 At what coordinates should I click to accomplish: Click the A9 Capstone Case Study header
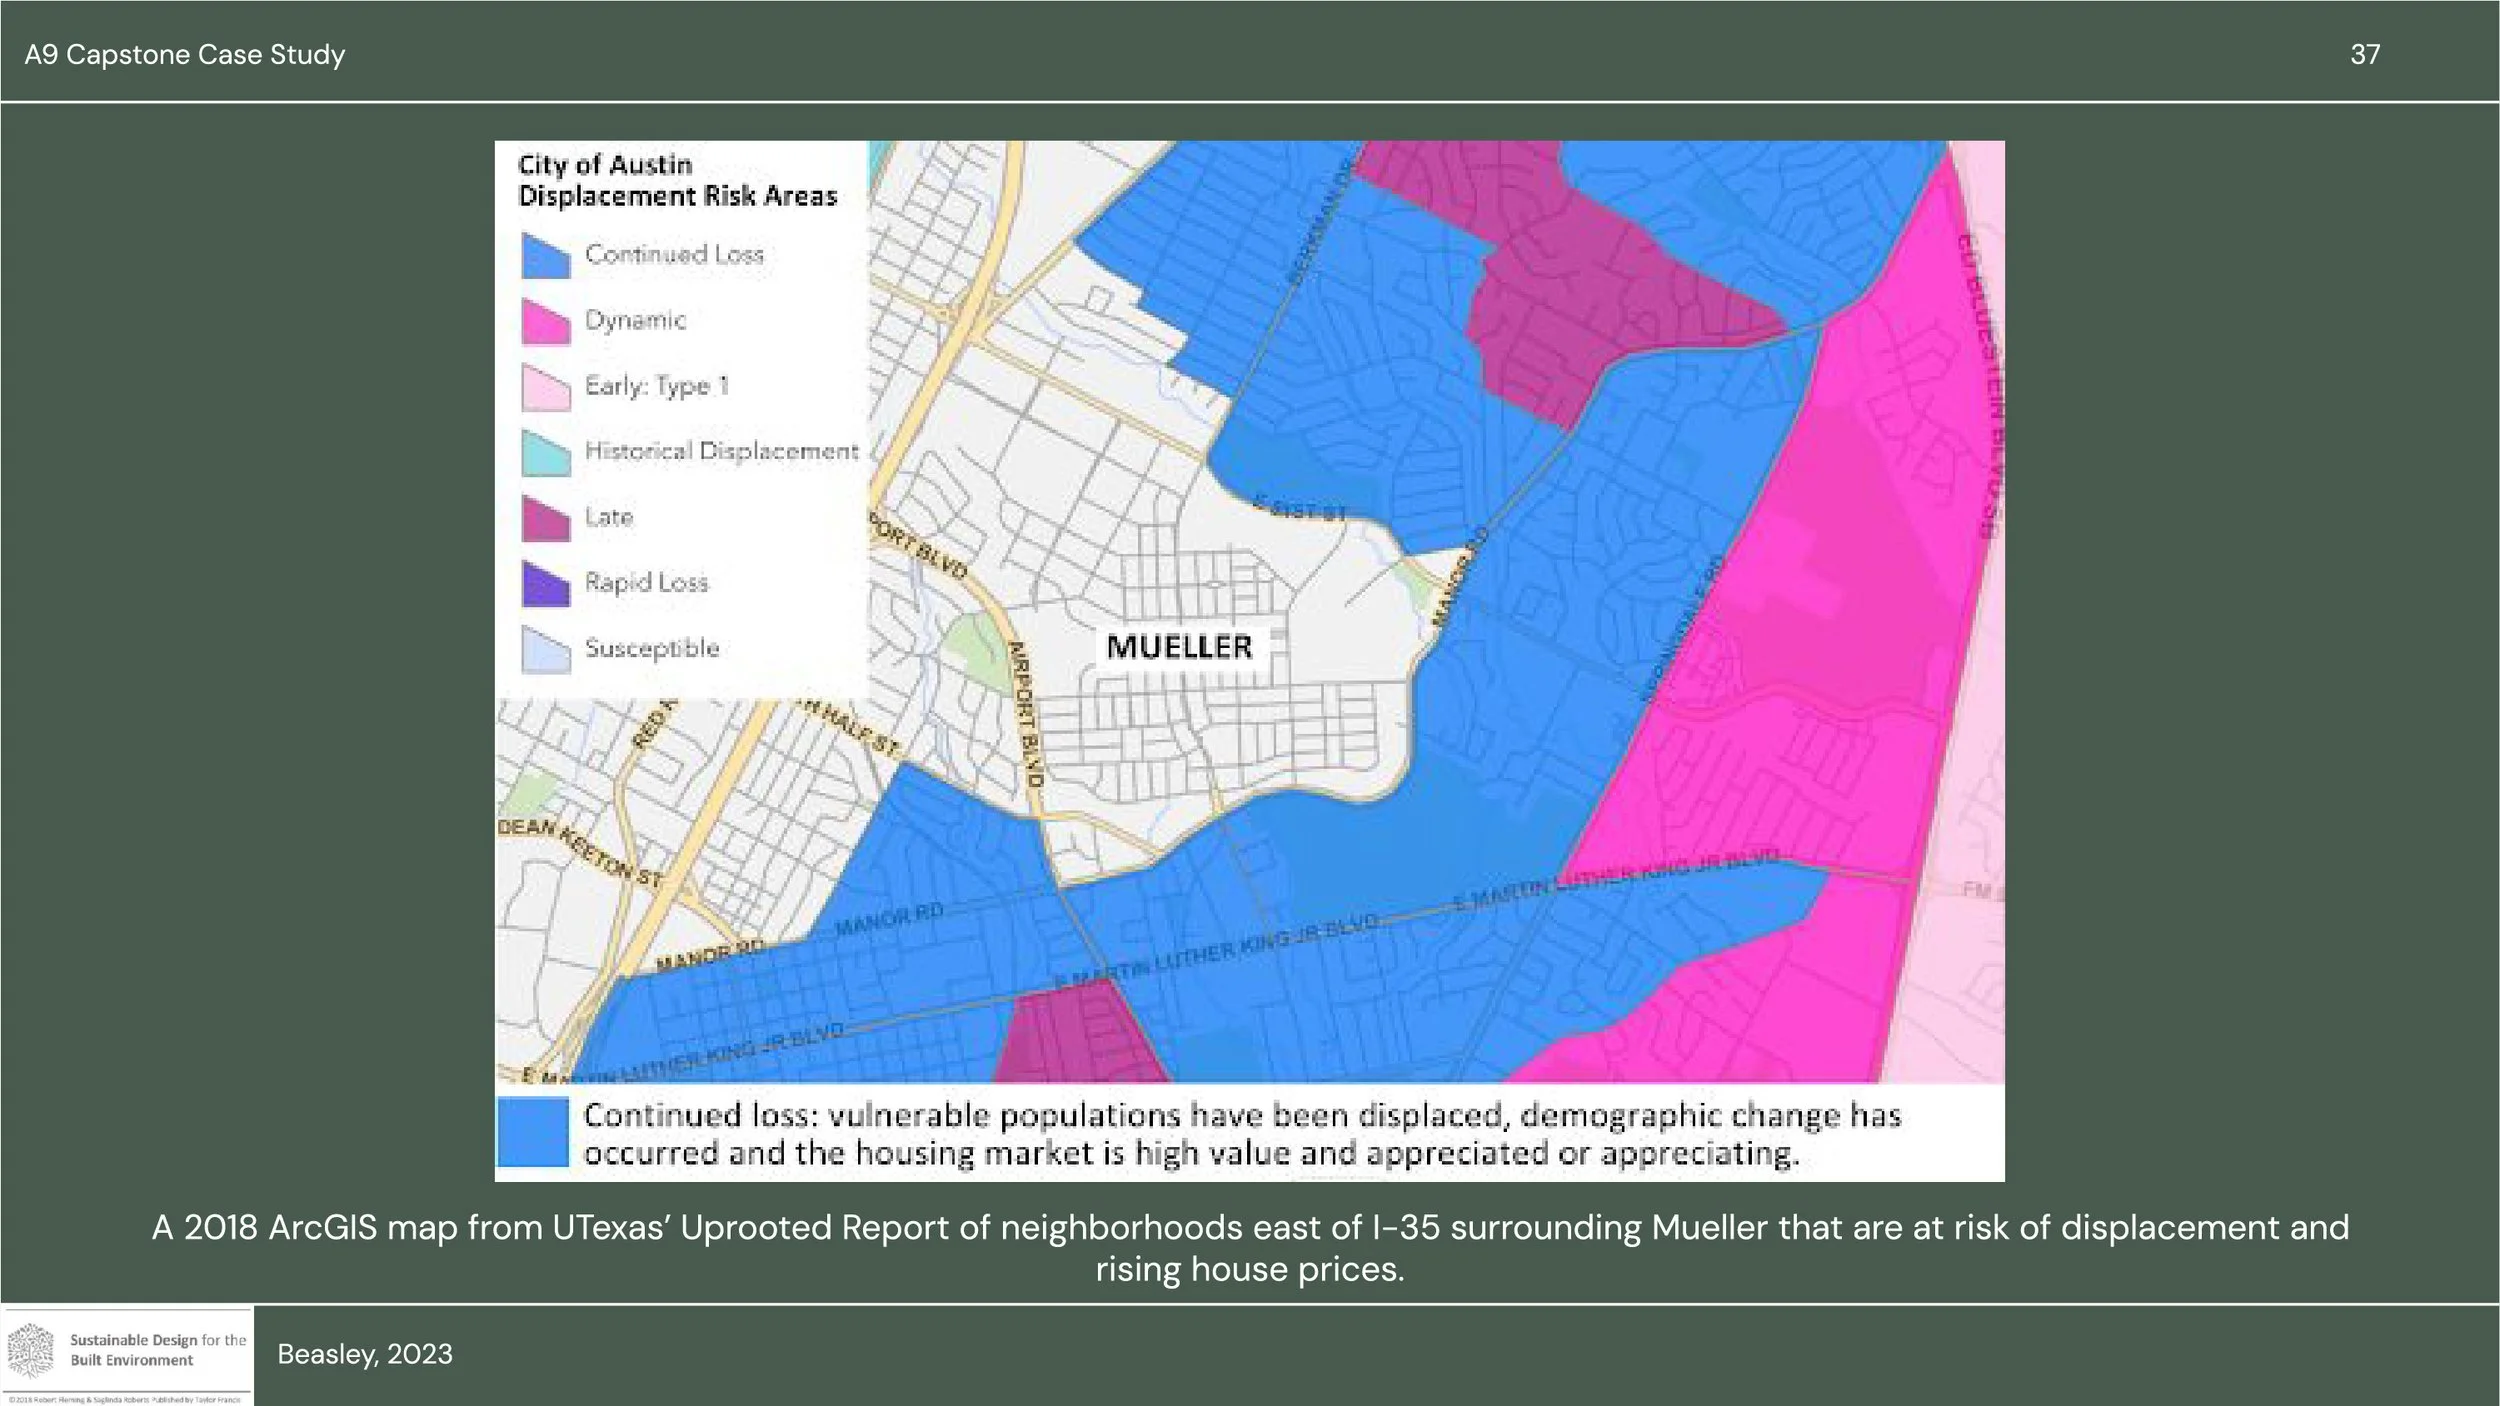tap(185, 54)
